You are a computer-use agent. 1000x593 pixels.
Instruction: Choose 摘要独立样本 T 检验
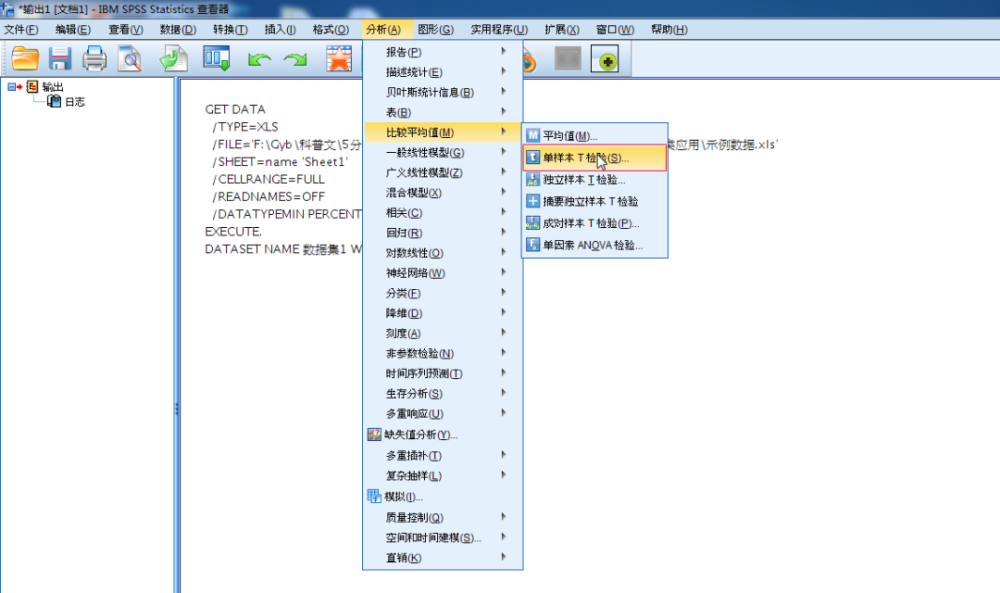pos(594,201)
